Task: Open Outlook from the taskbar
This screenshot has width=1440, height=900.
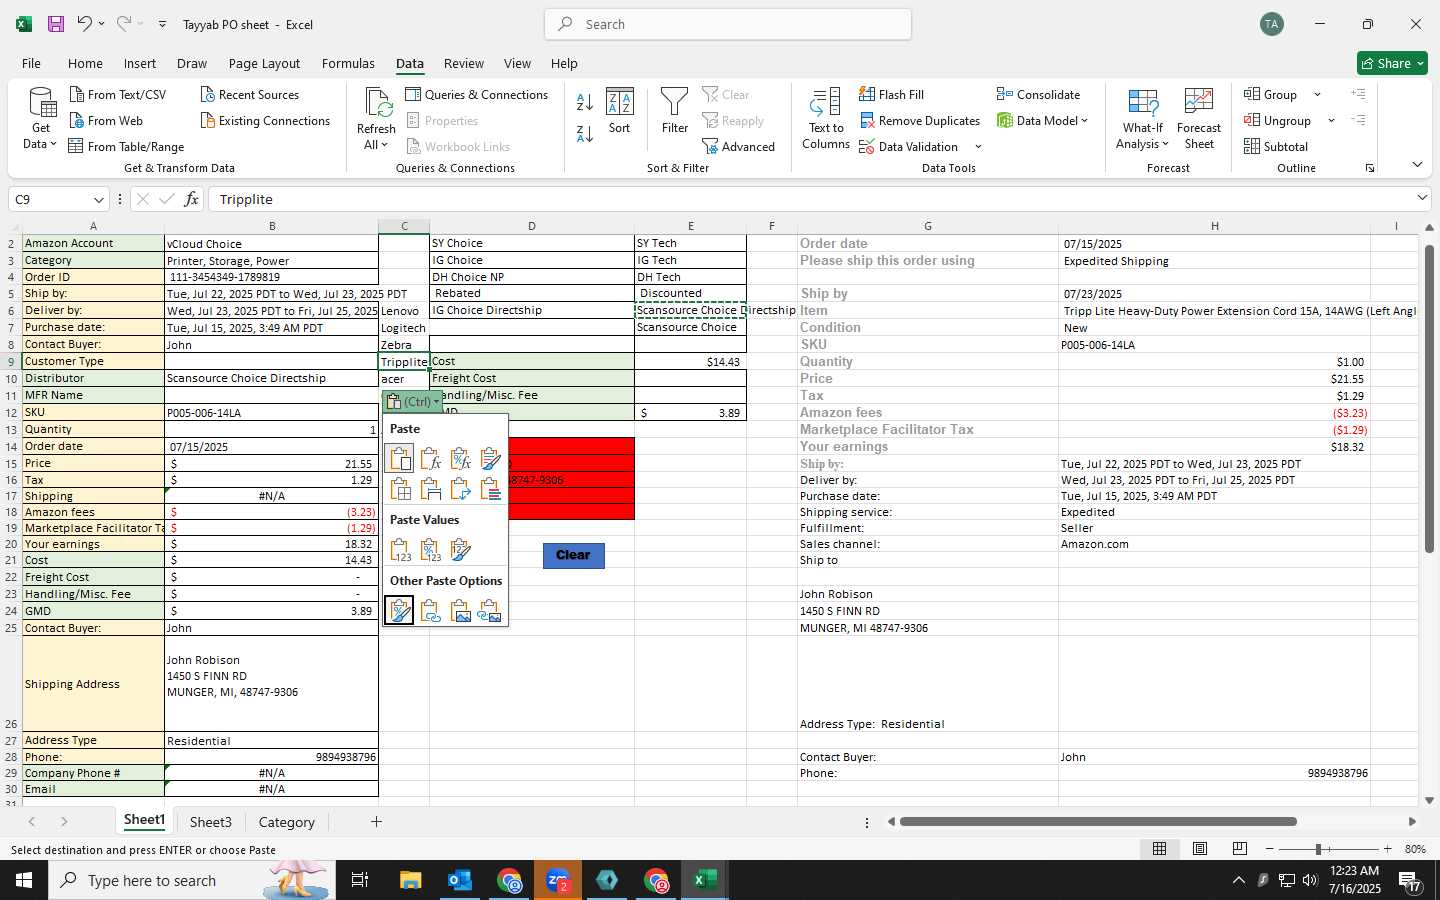Action: tap(459, 880)
